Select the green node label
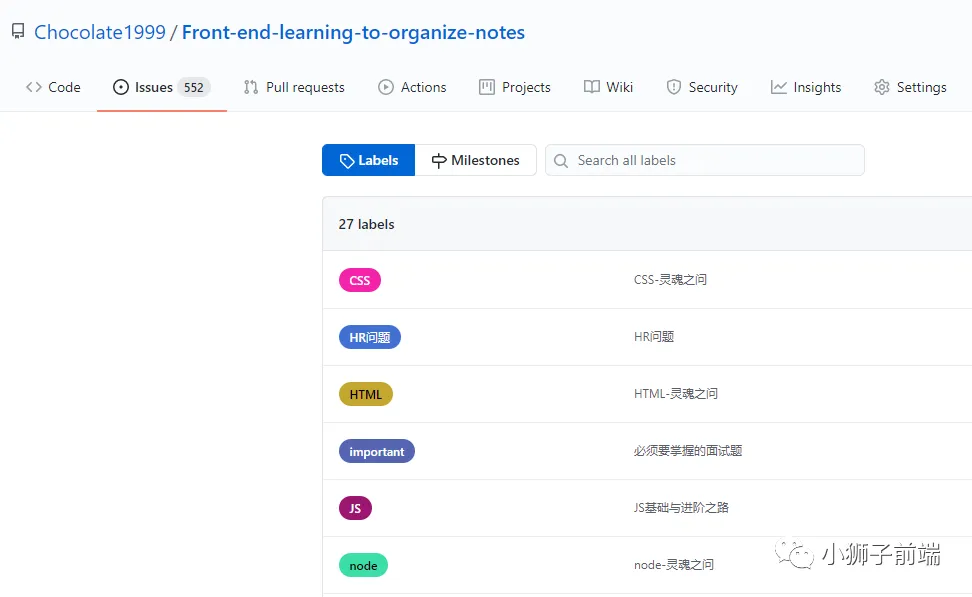This screenshot has height=597, width=972. (363, 565)
